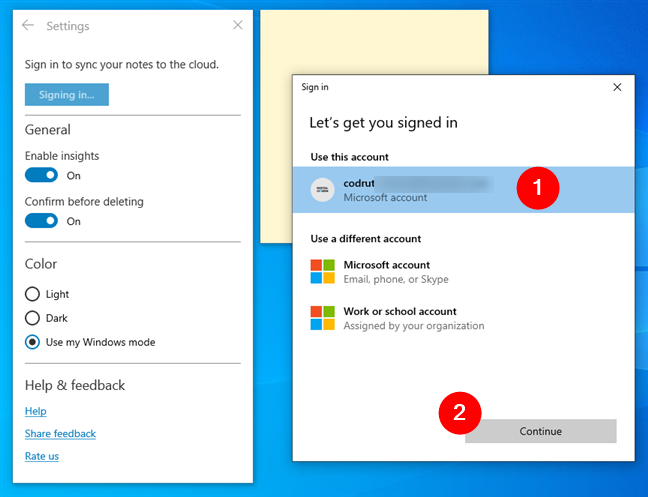This screenshot has height=497, width=648.
Task: Choose Work or school account option
Action: [463, 318]
